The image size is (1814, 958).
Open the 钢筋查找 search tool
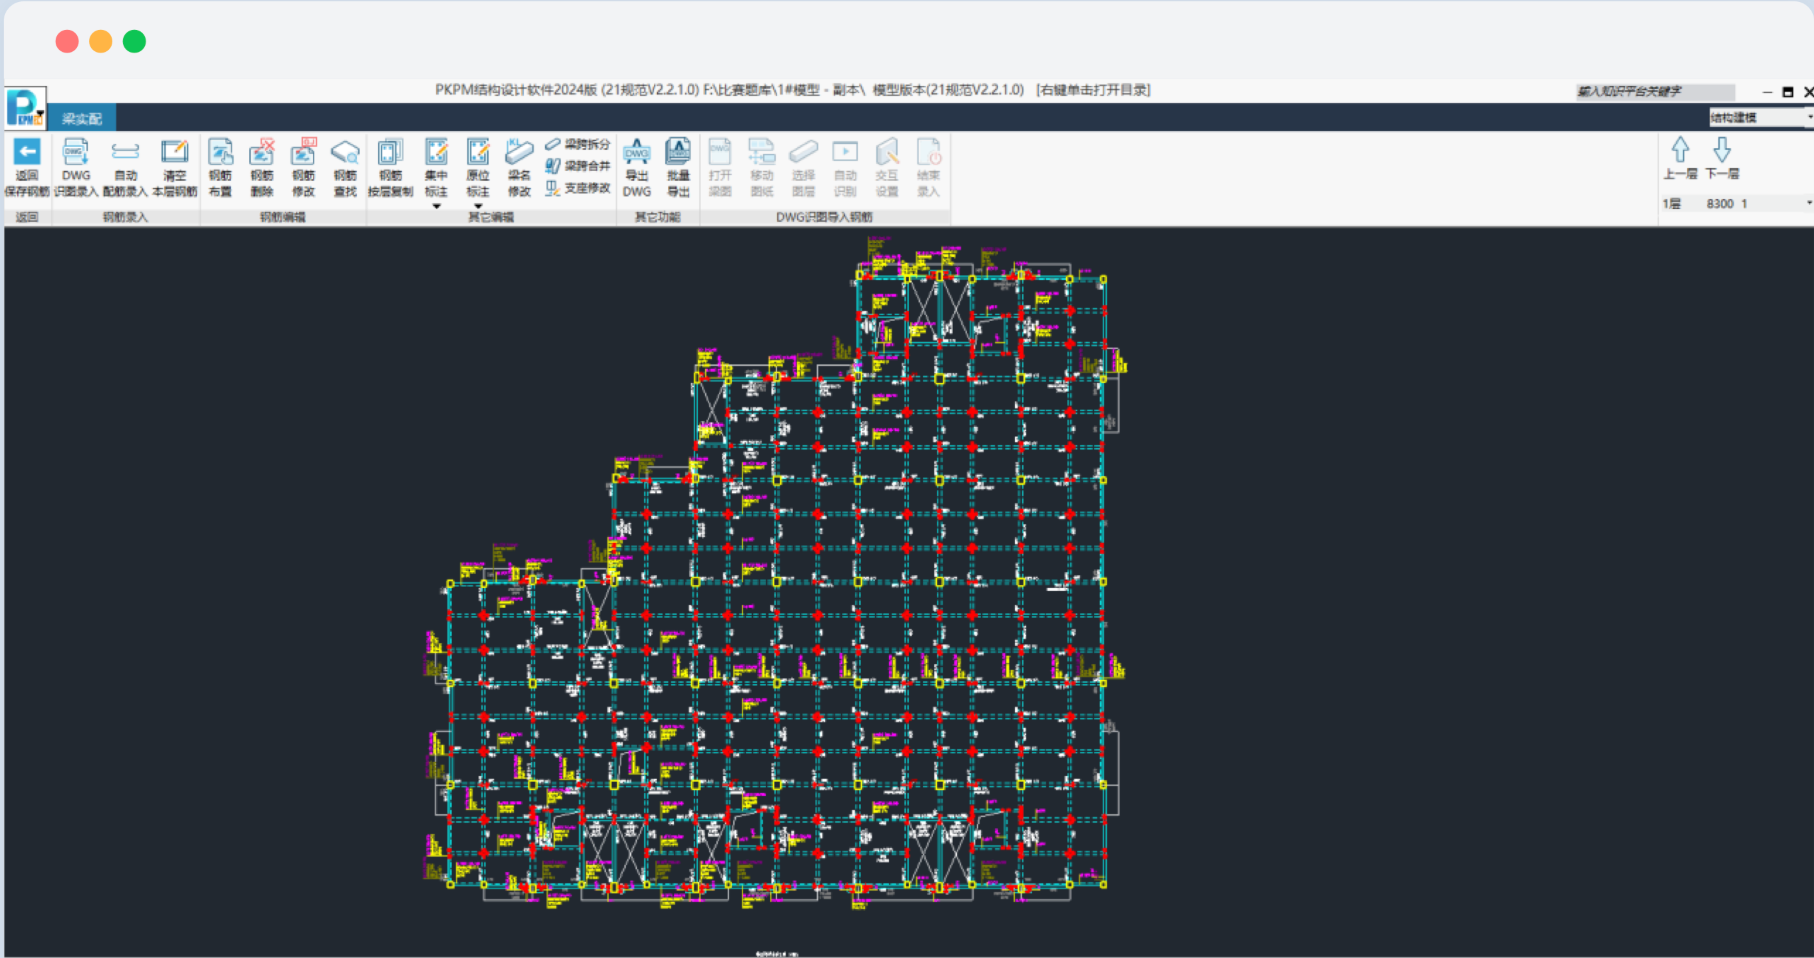[x=345, y=153]
